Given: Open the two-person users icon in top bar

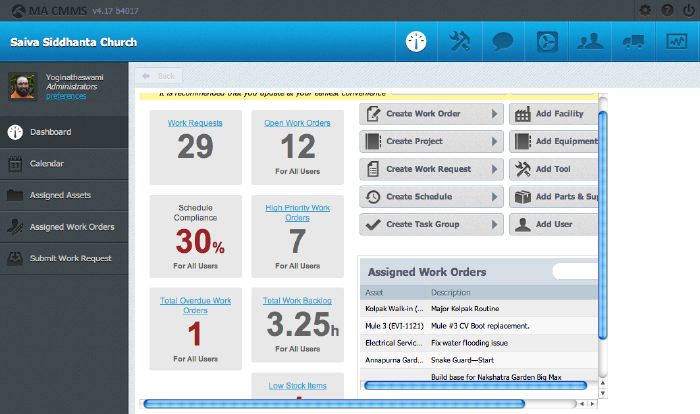Looking at the screenshot, I should pos(590,42).
